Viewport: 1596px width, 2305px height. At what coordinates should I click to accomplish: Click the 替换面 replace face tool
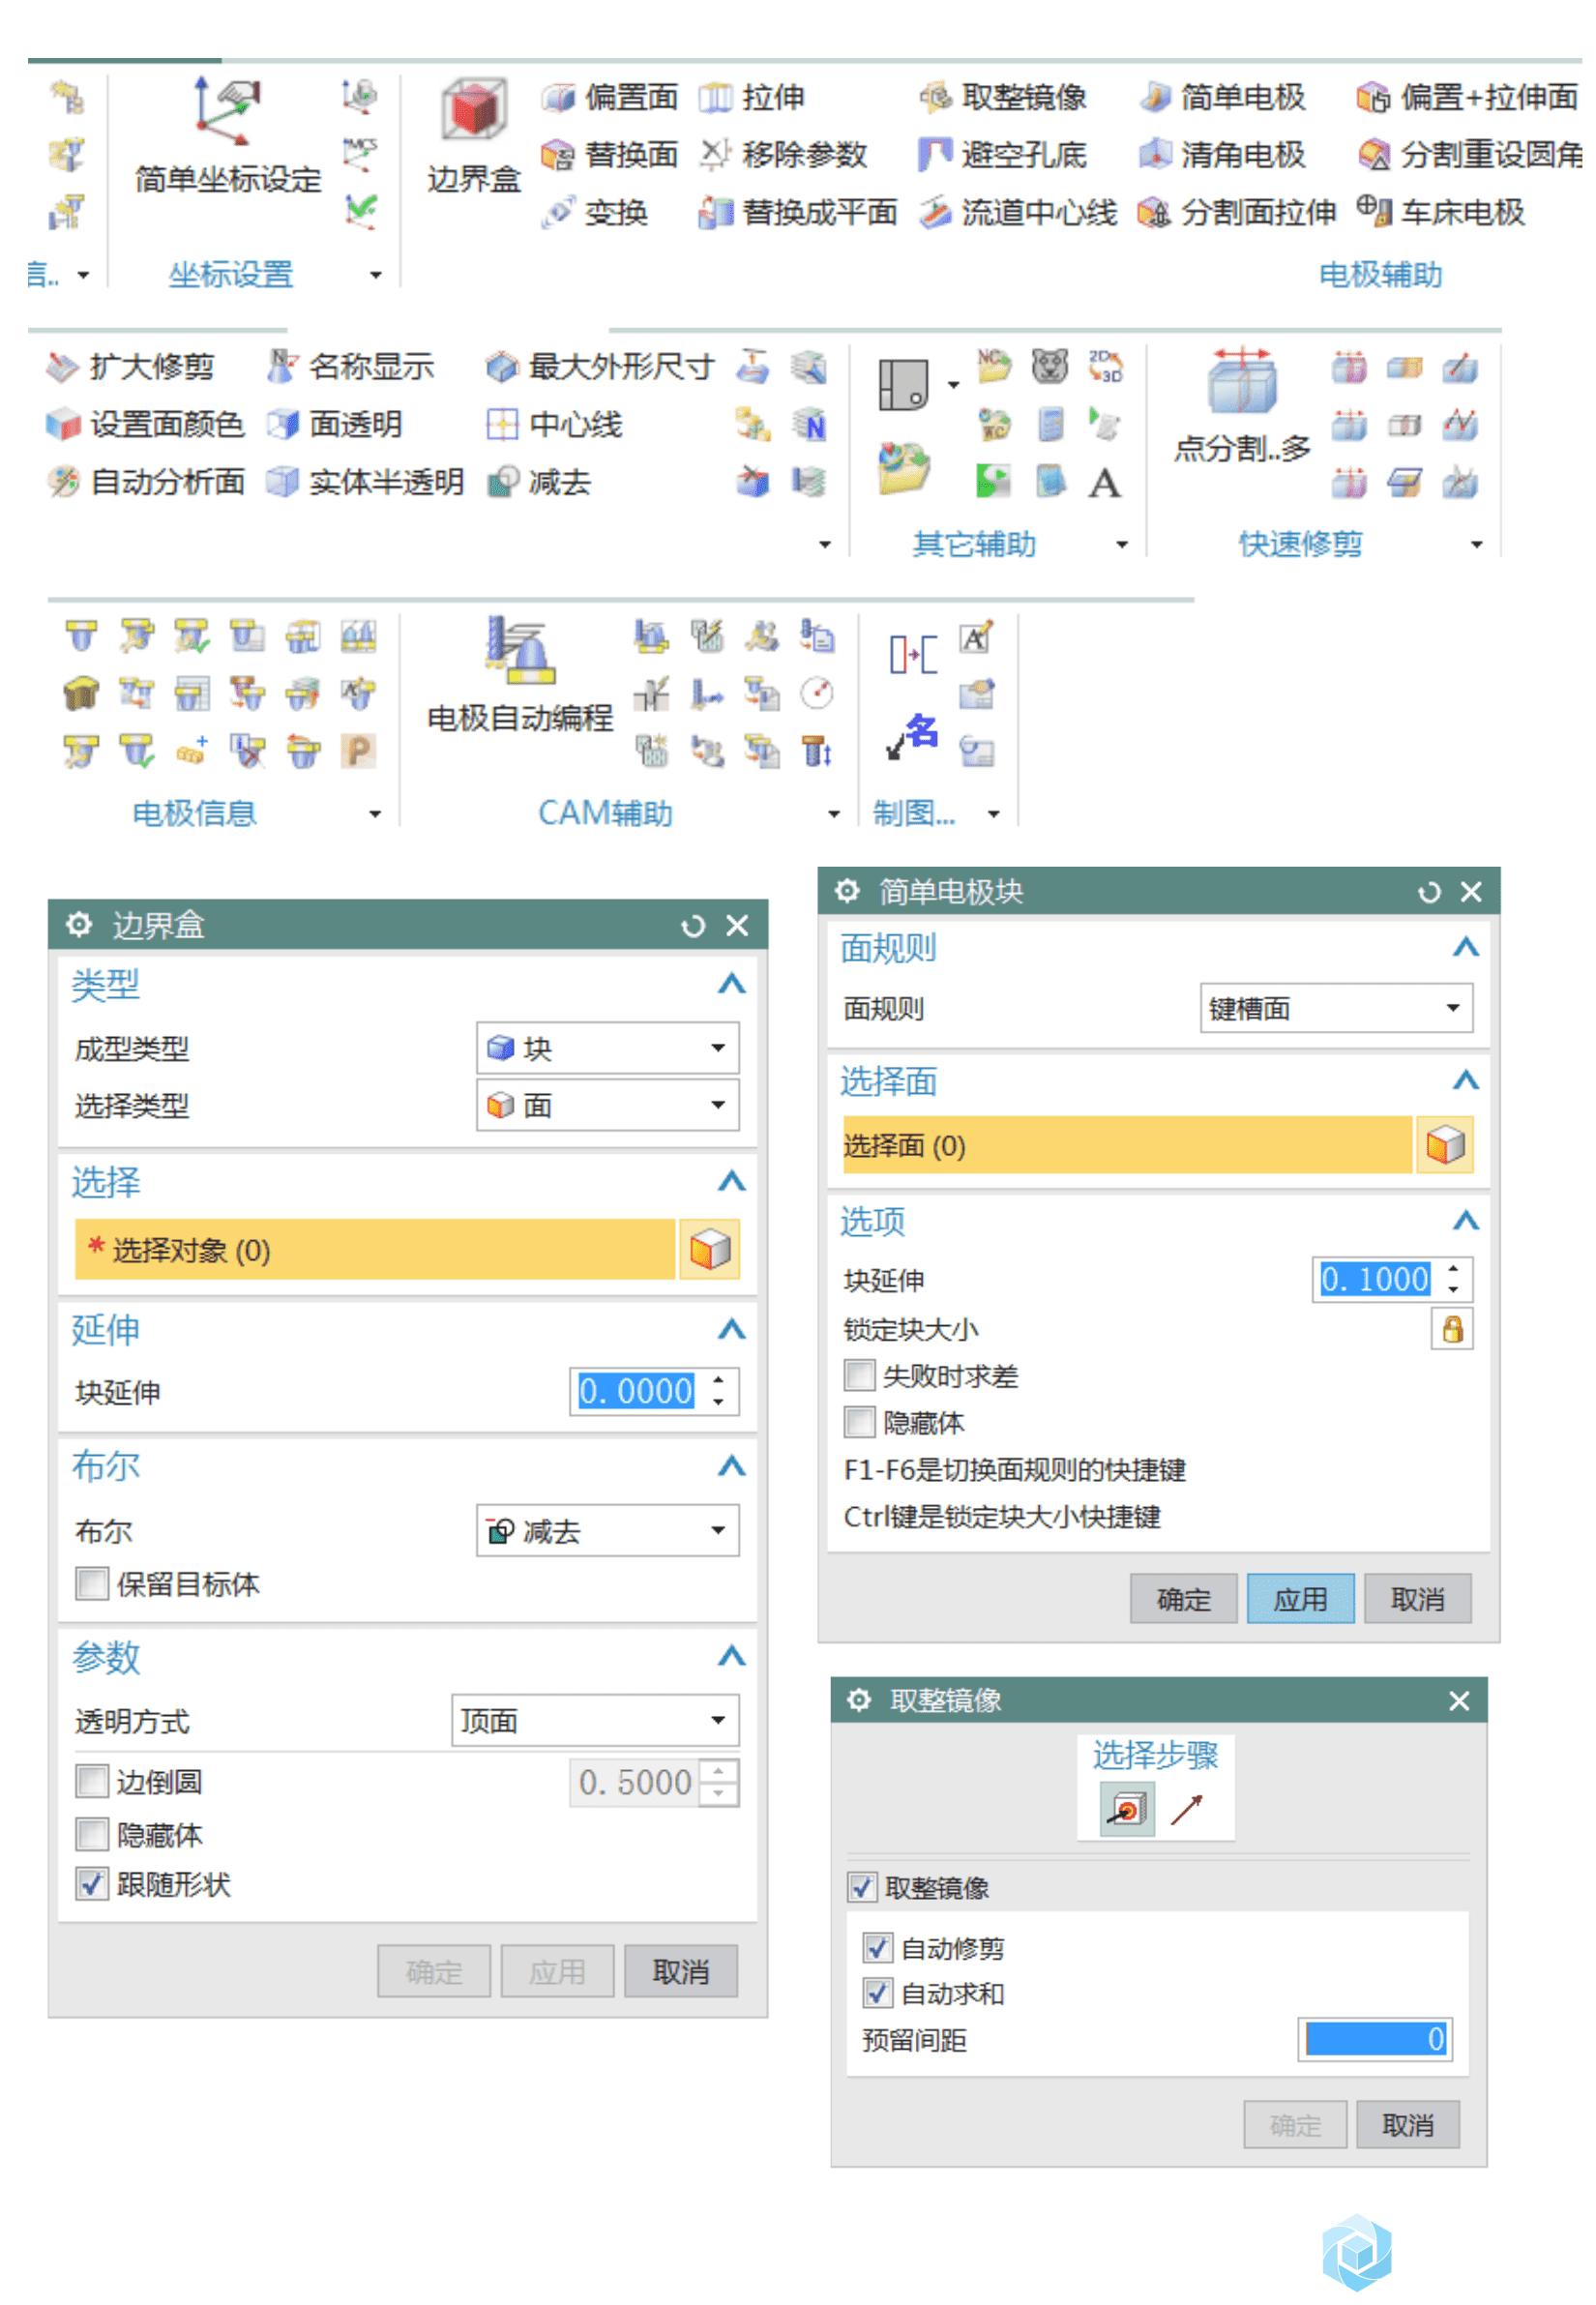(609, 154)
